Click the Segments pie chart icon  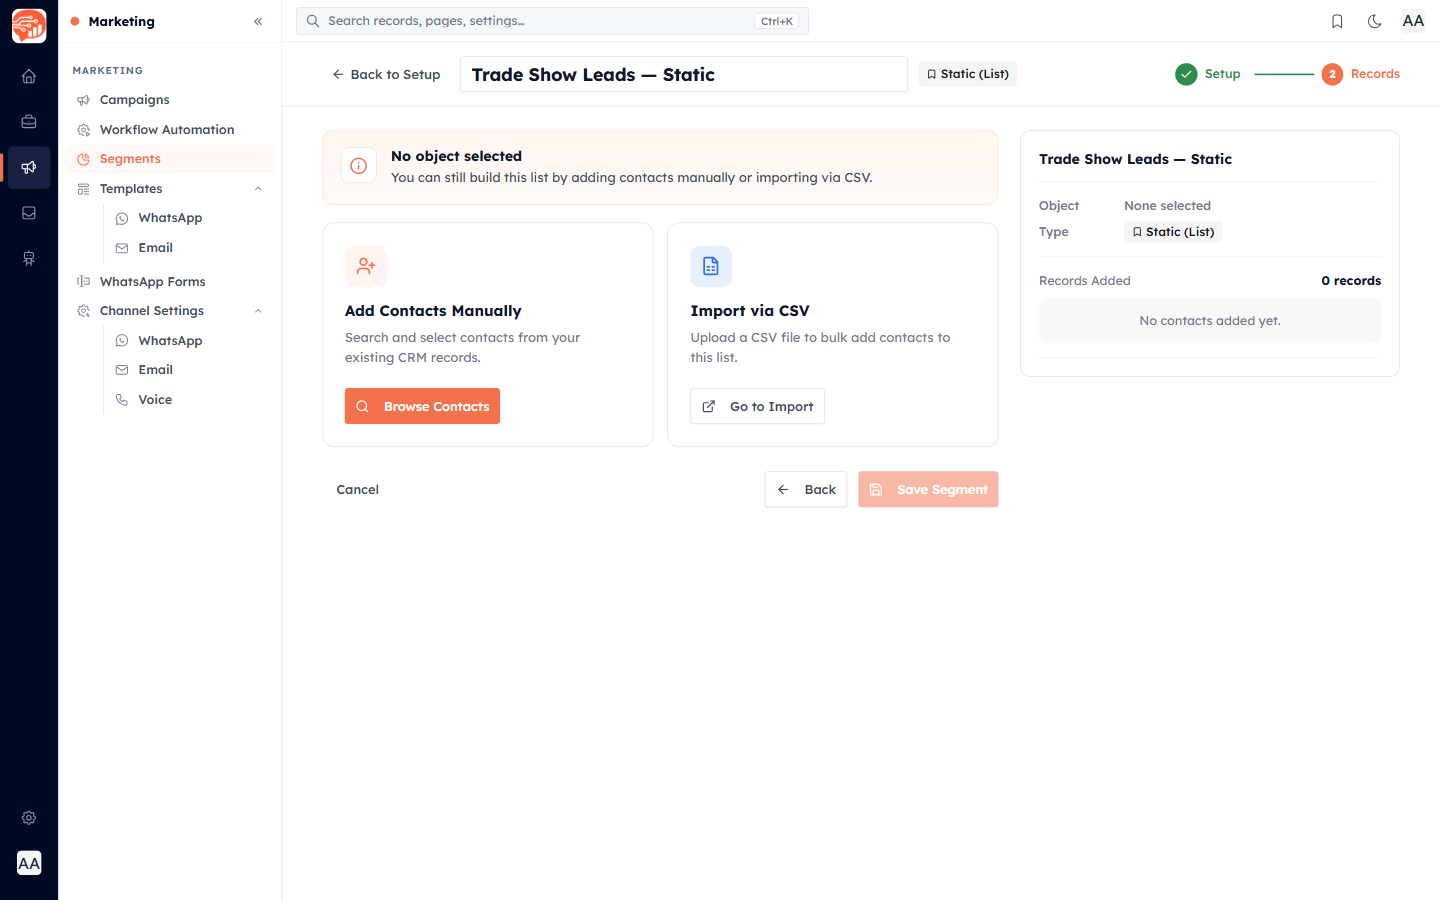point(84,159)
